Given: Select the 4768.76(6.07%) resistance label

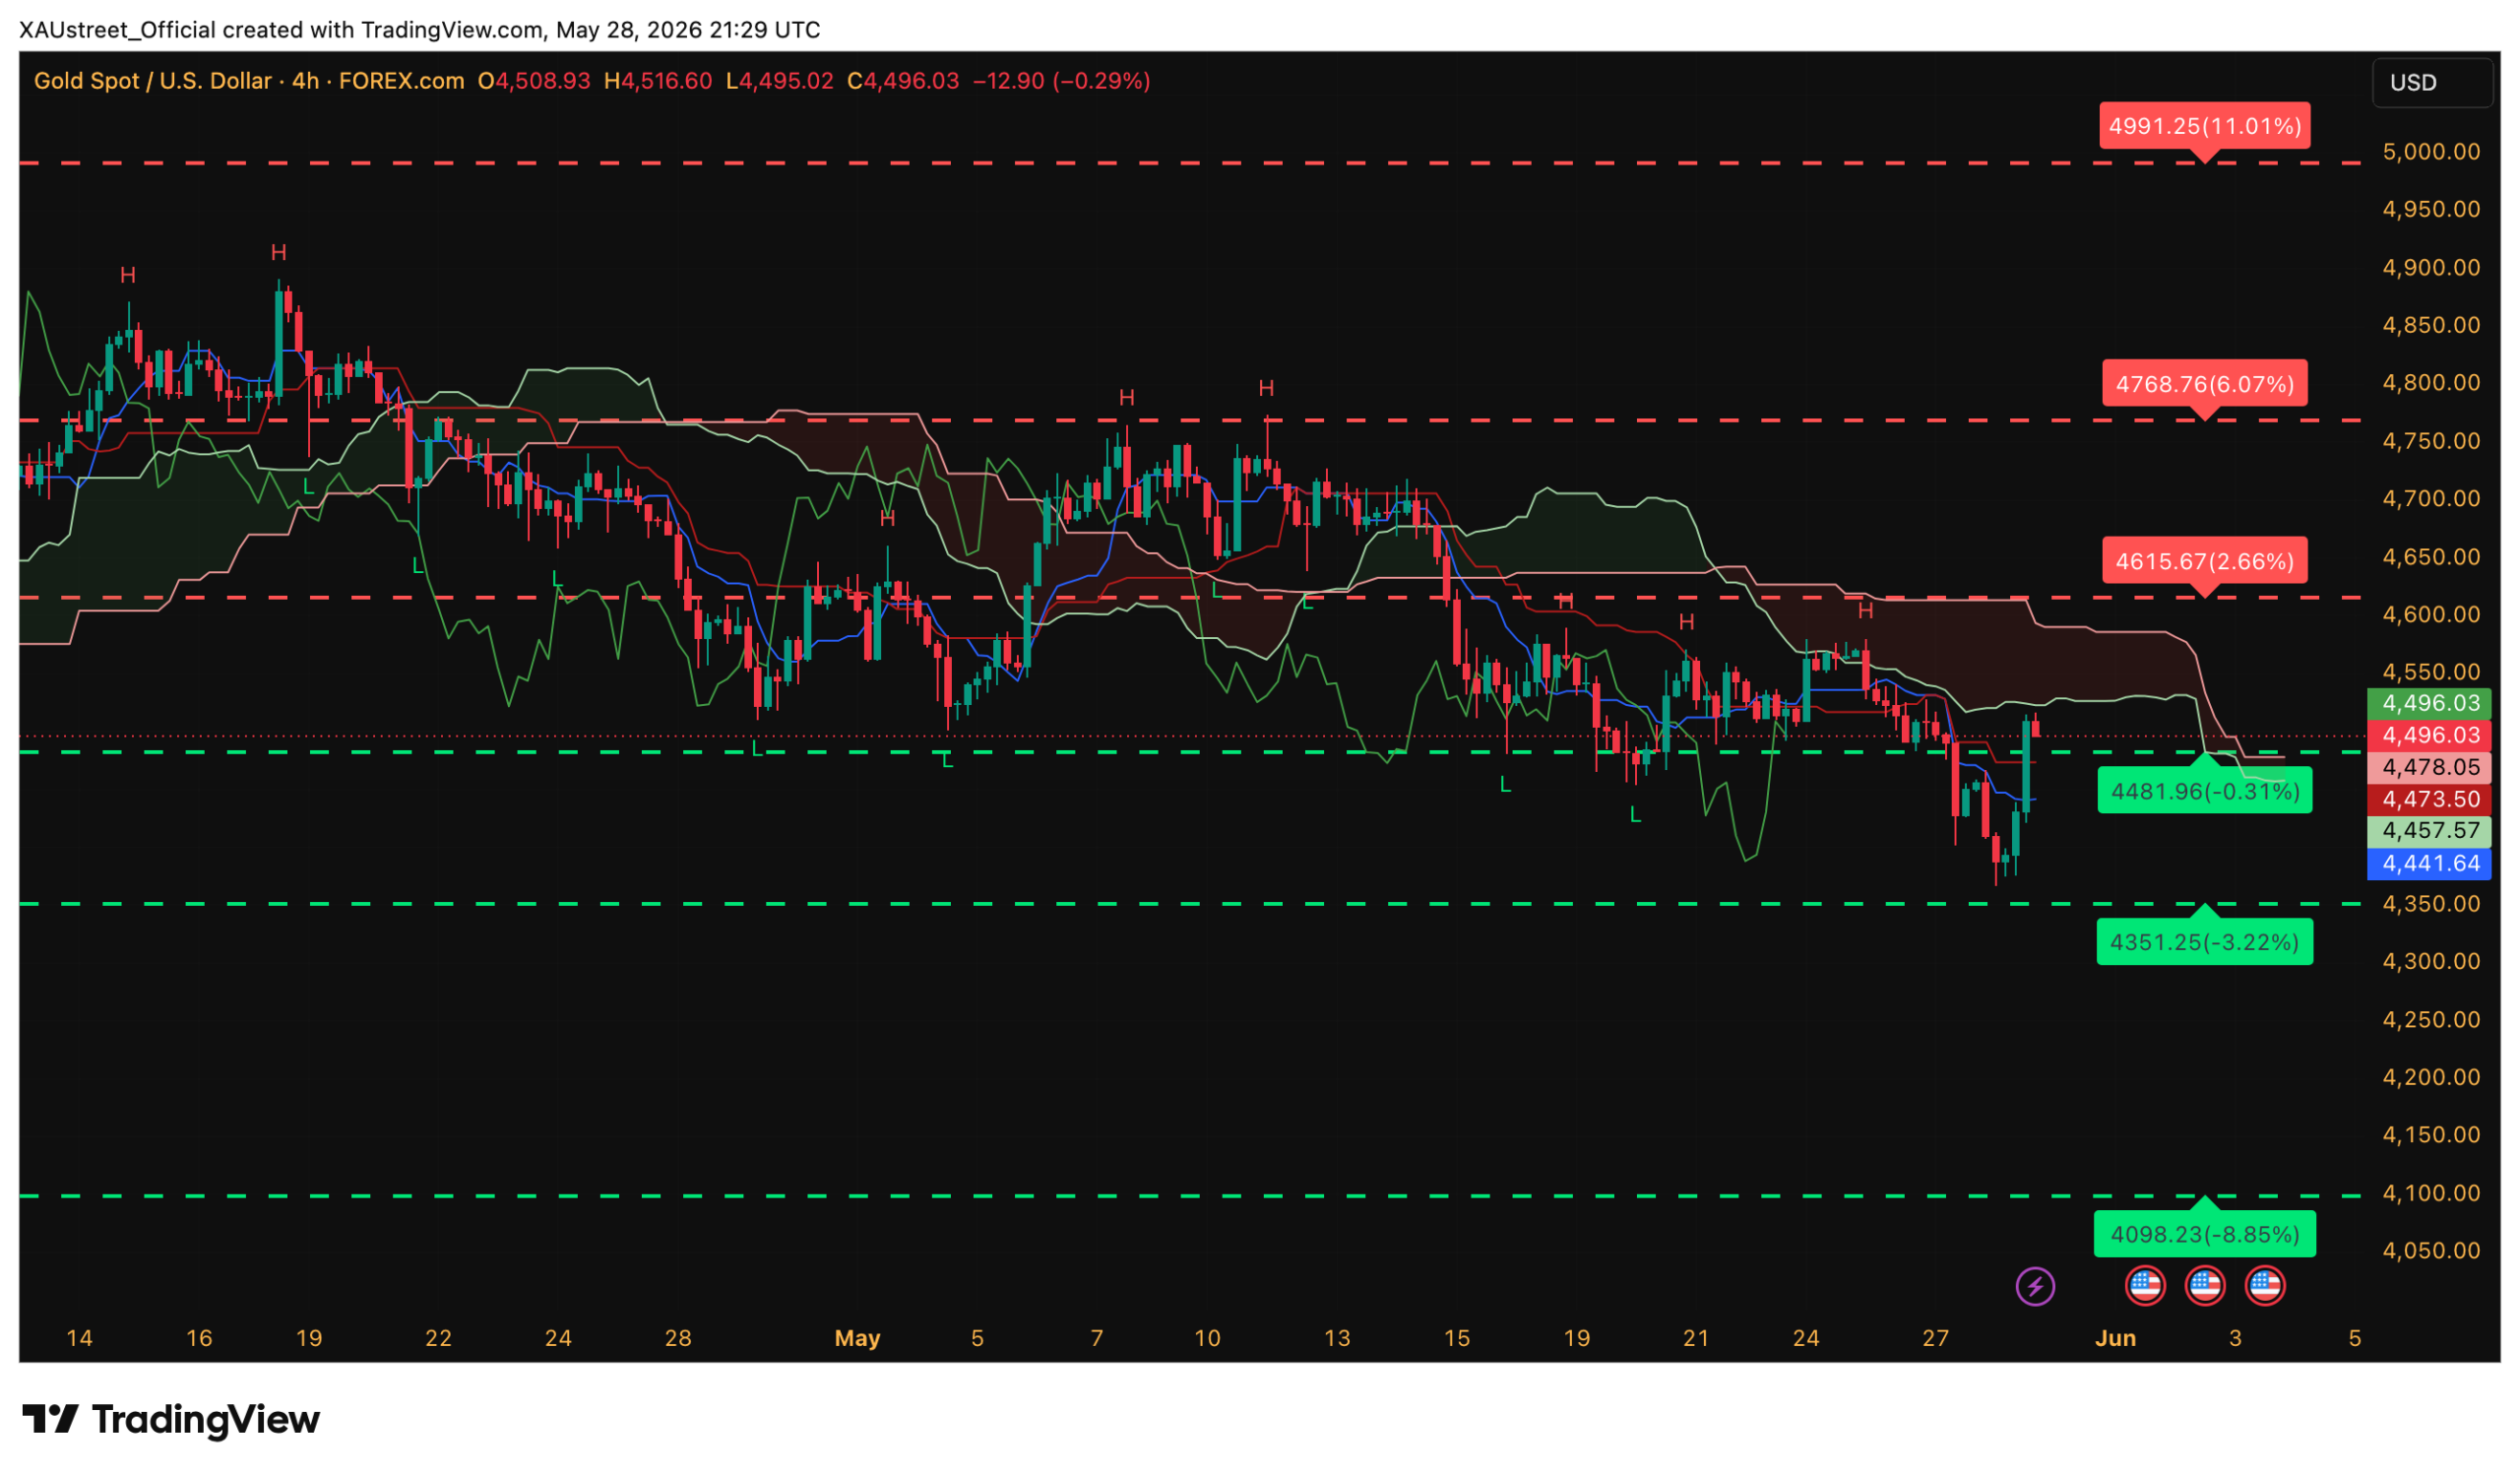Looking at the screenshot, I should click(2205, 384).
